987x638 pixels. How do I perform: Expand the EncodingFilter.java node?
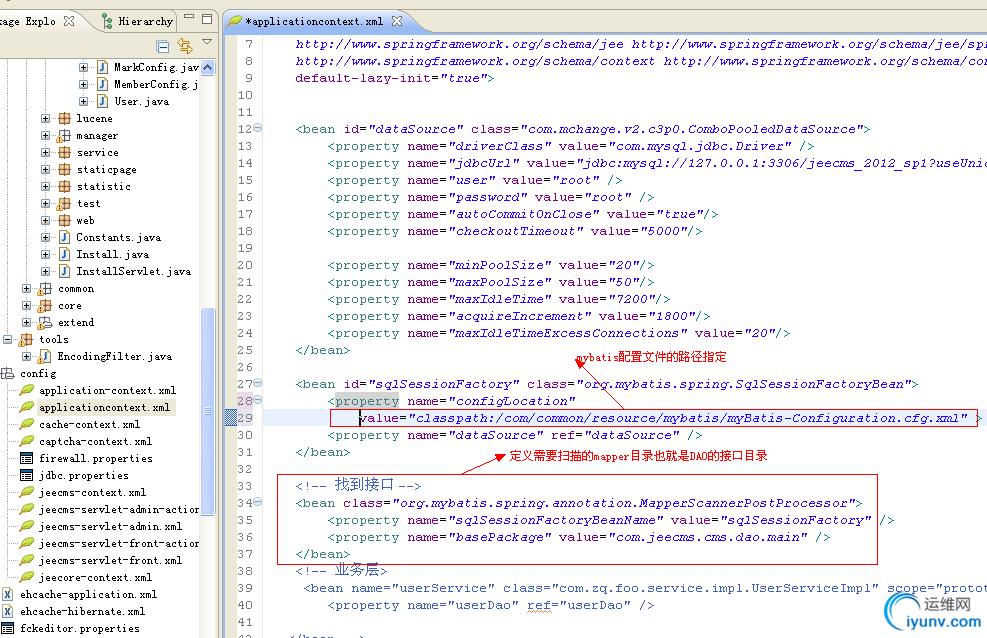(26, 355)
